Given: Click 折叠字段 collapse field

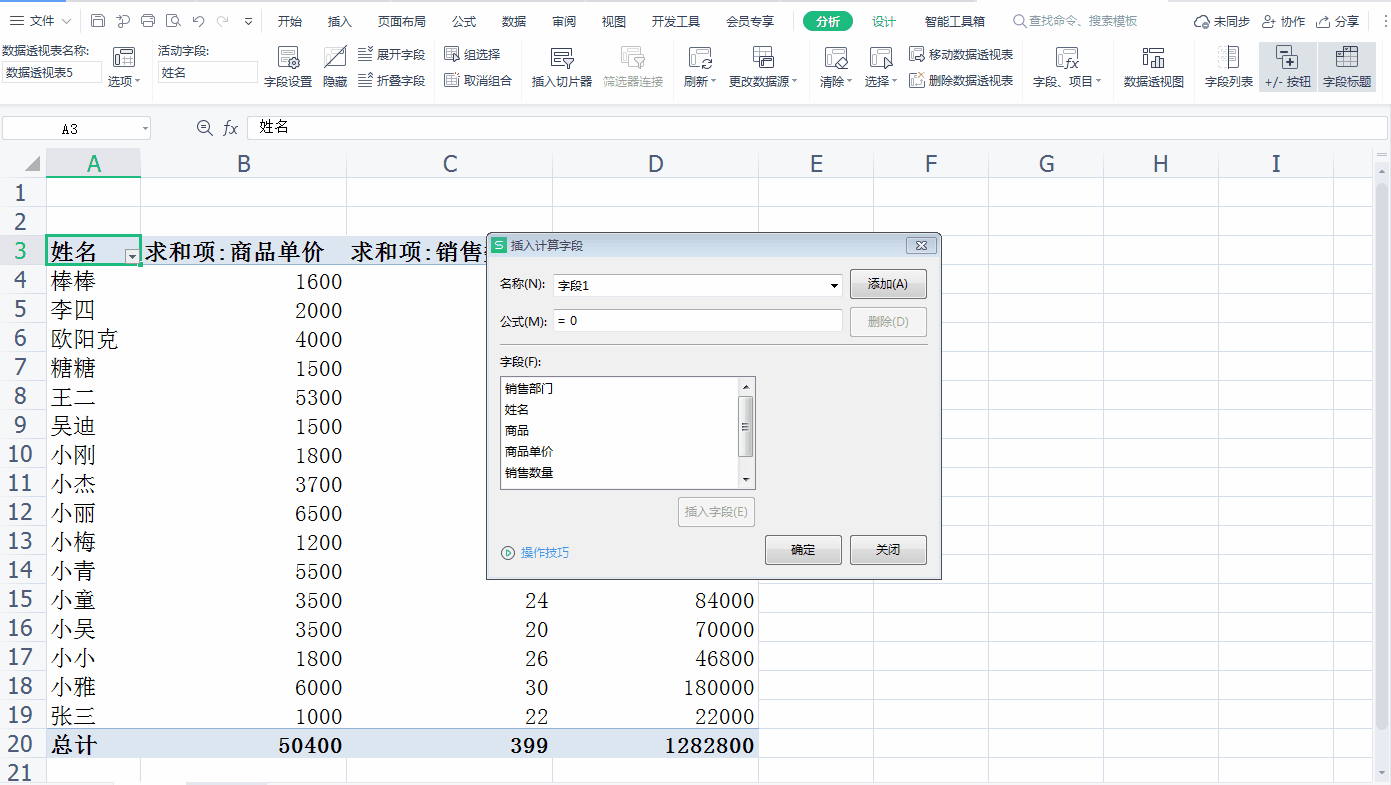Looking at the screenshot, I should [391, 81].
